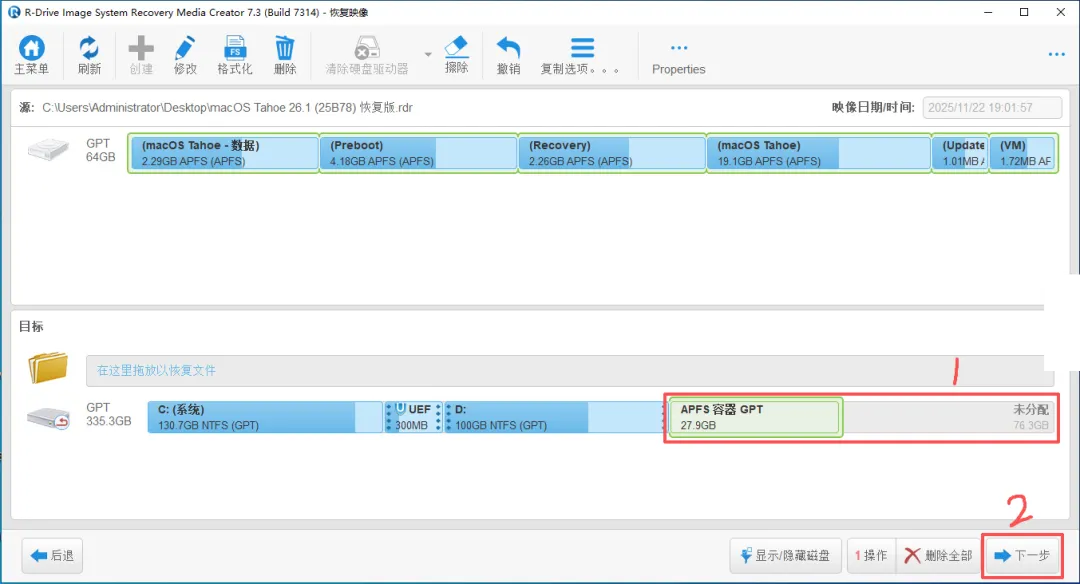Click the 映像日期/时间 field

[x=992, y=107]
